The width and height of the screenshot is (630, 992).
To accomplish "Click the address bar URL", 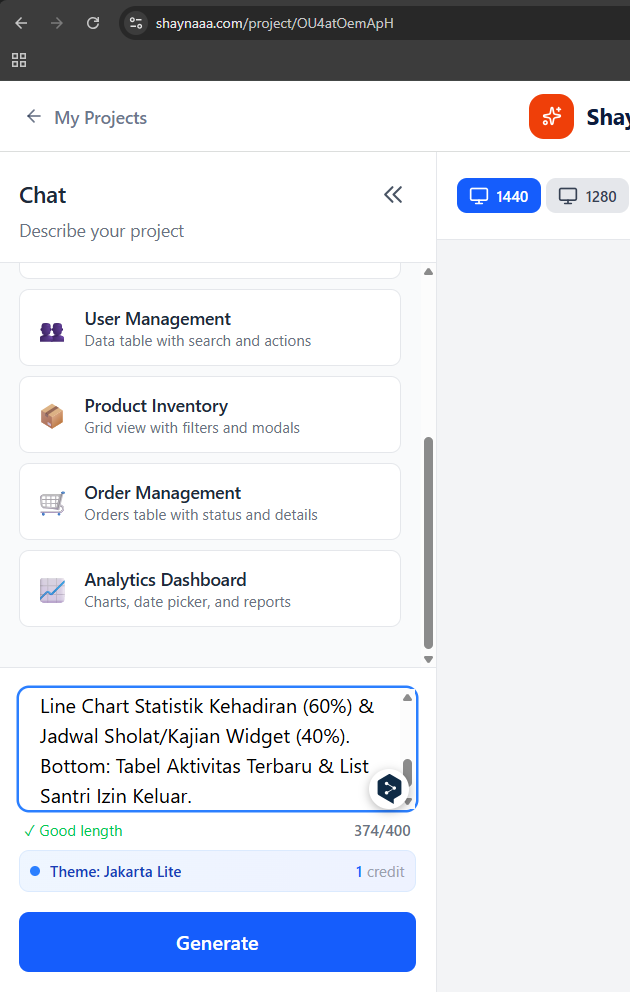I will click(275, 22).
